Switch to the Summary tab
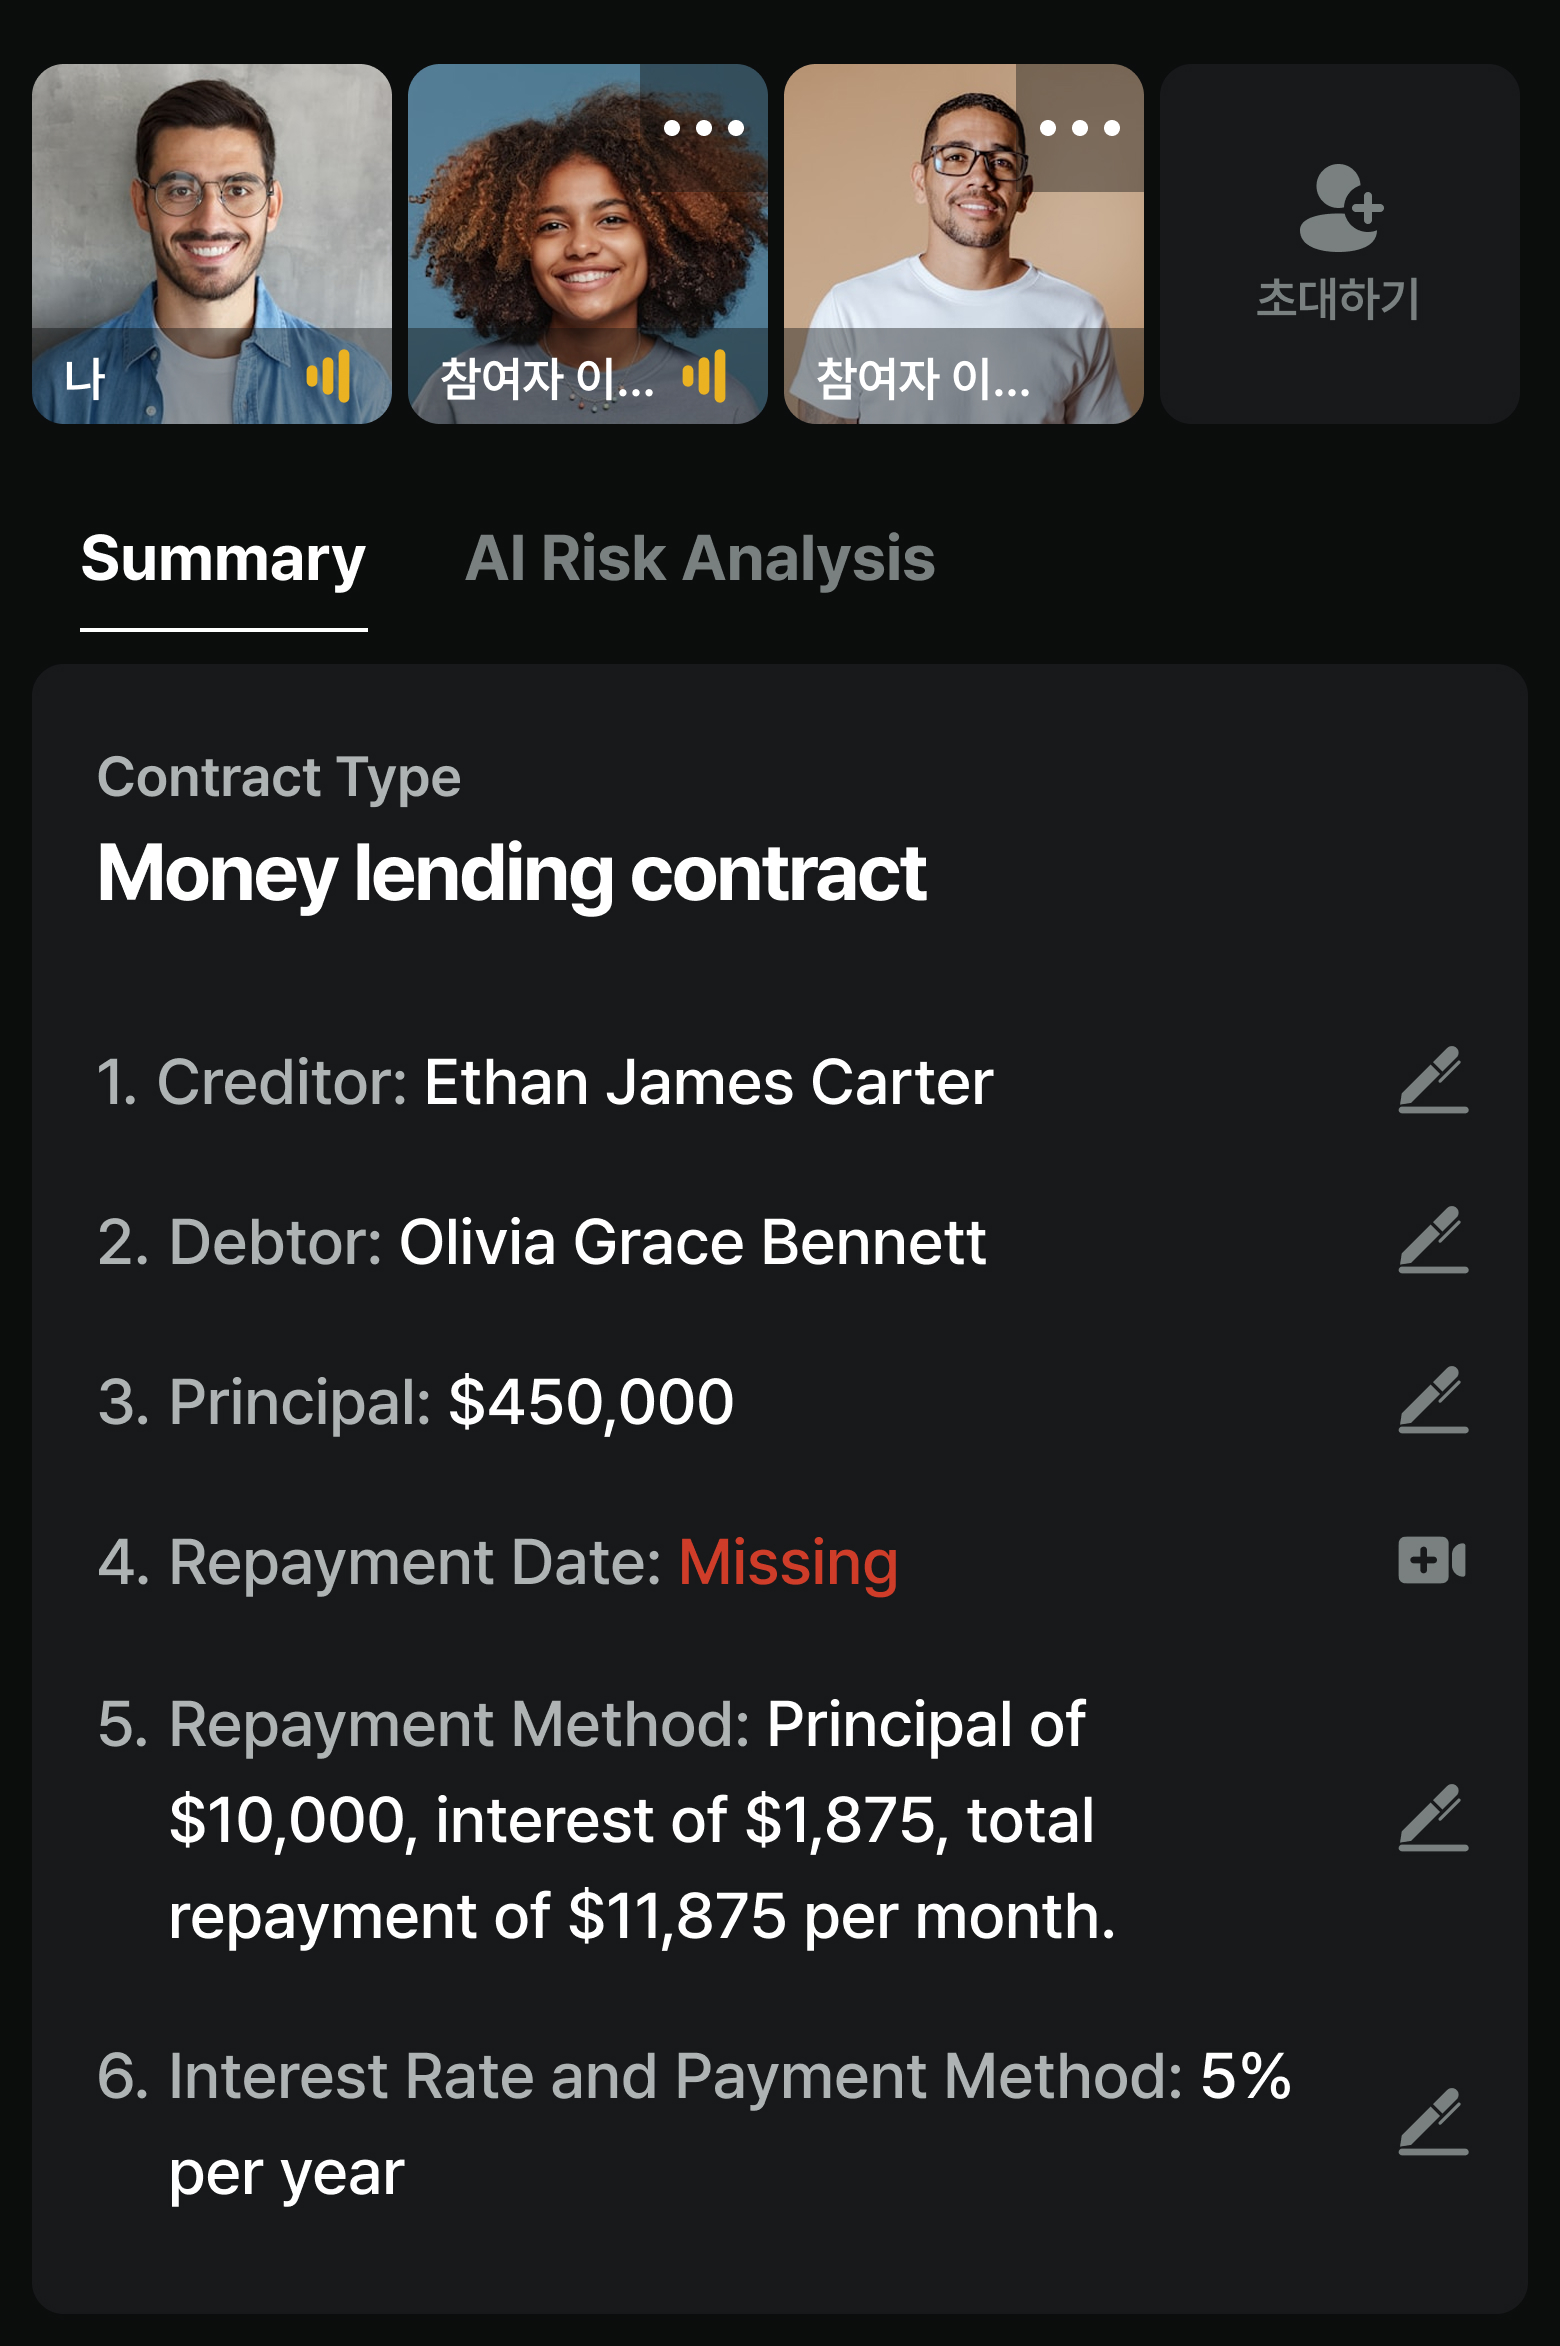Image resolution: width=1560 pixels, height=2346 pixels. pos(223,559)
